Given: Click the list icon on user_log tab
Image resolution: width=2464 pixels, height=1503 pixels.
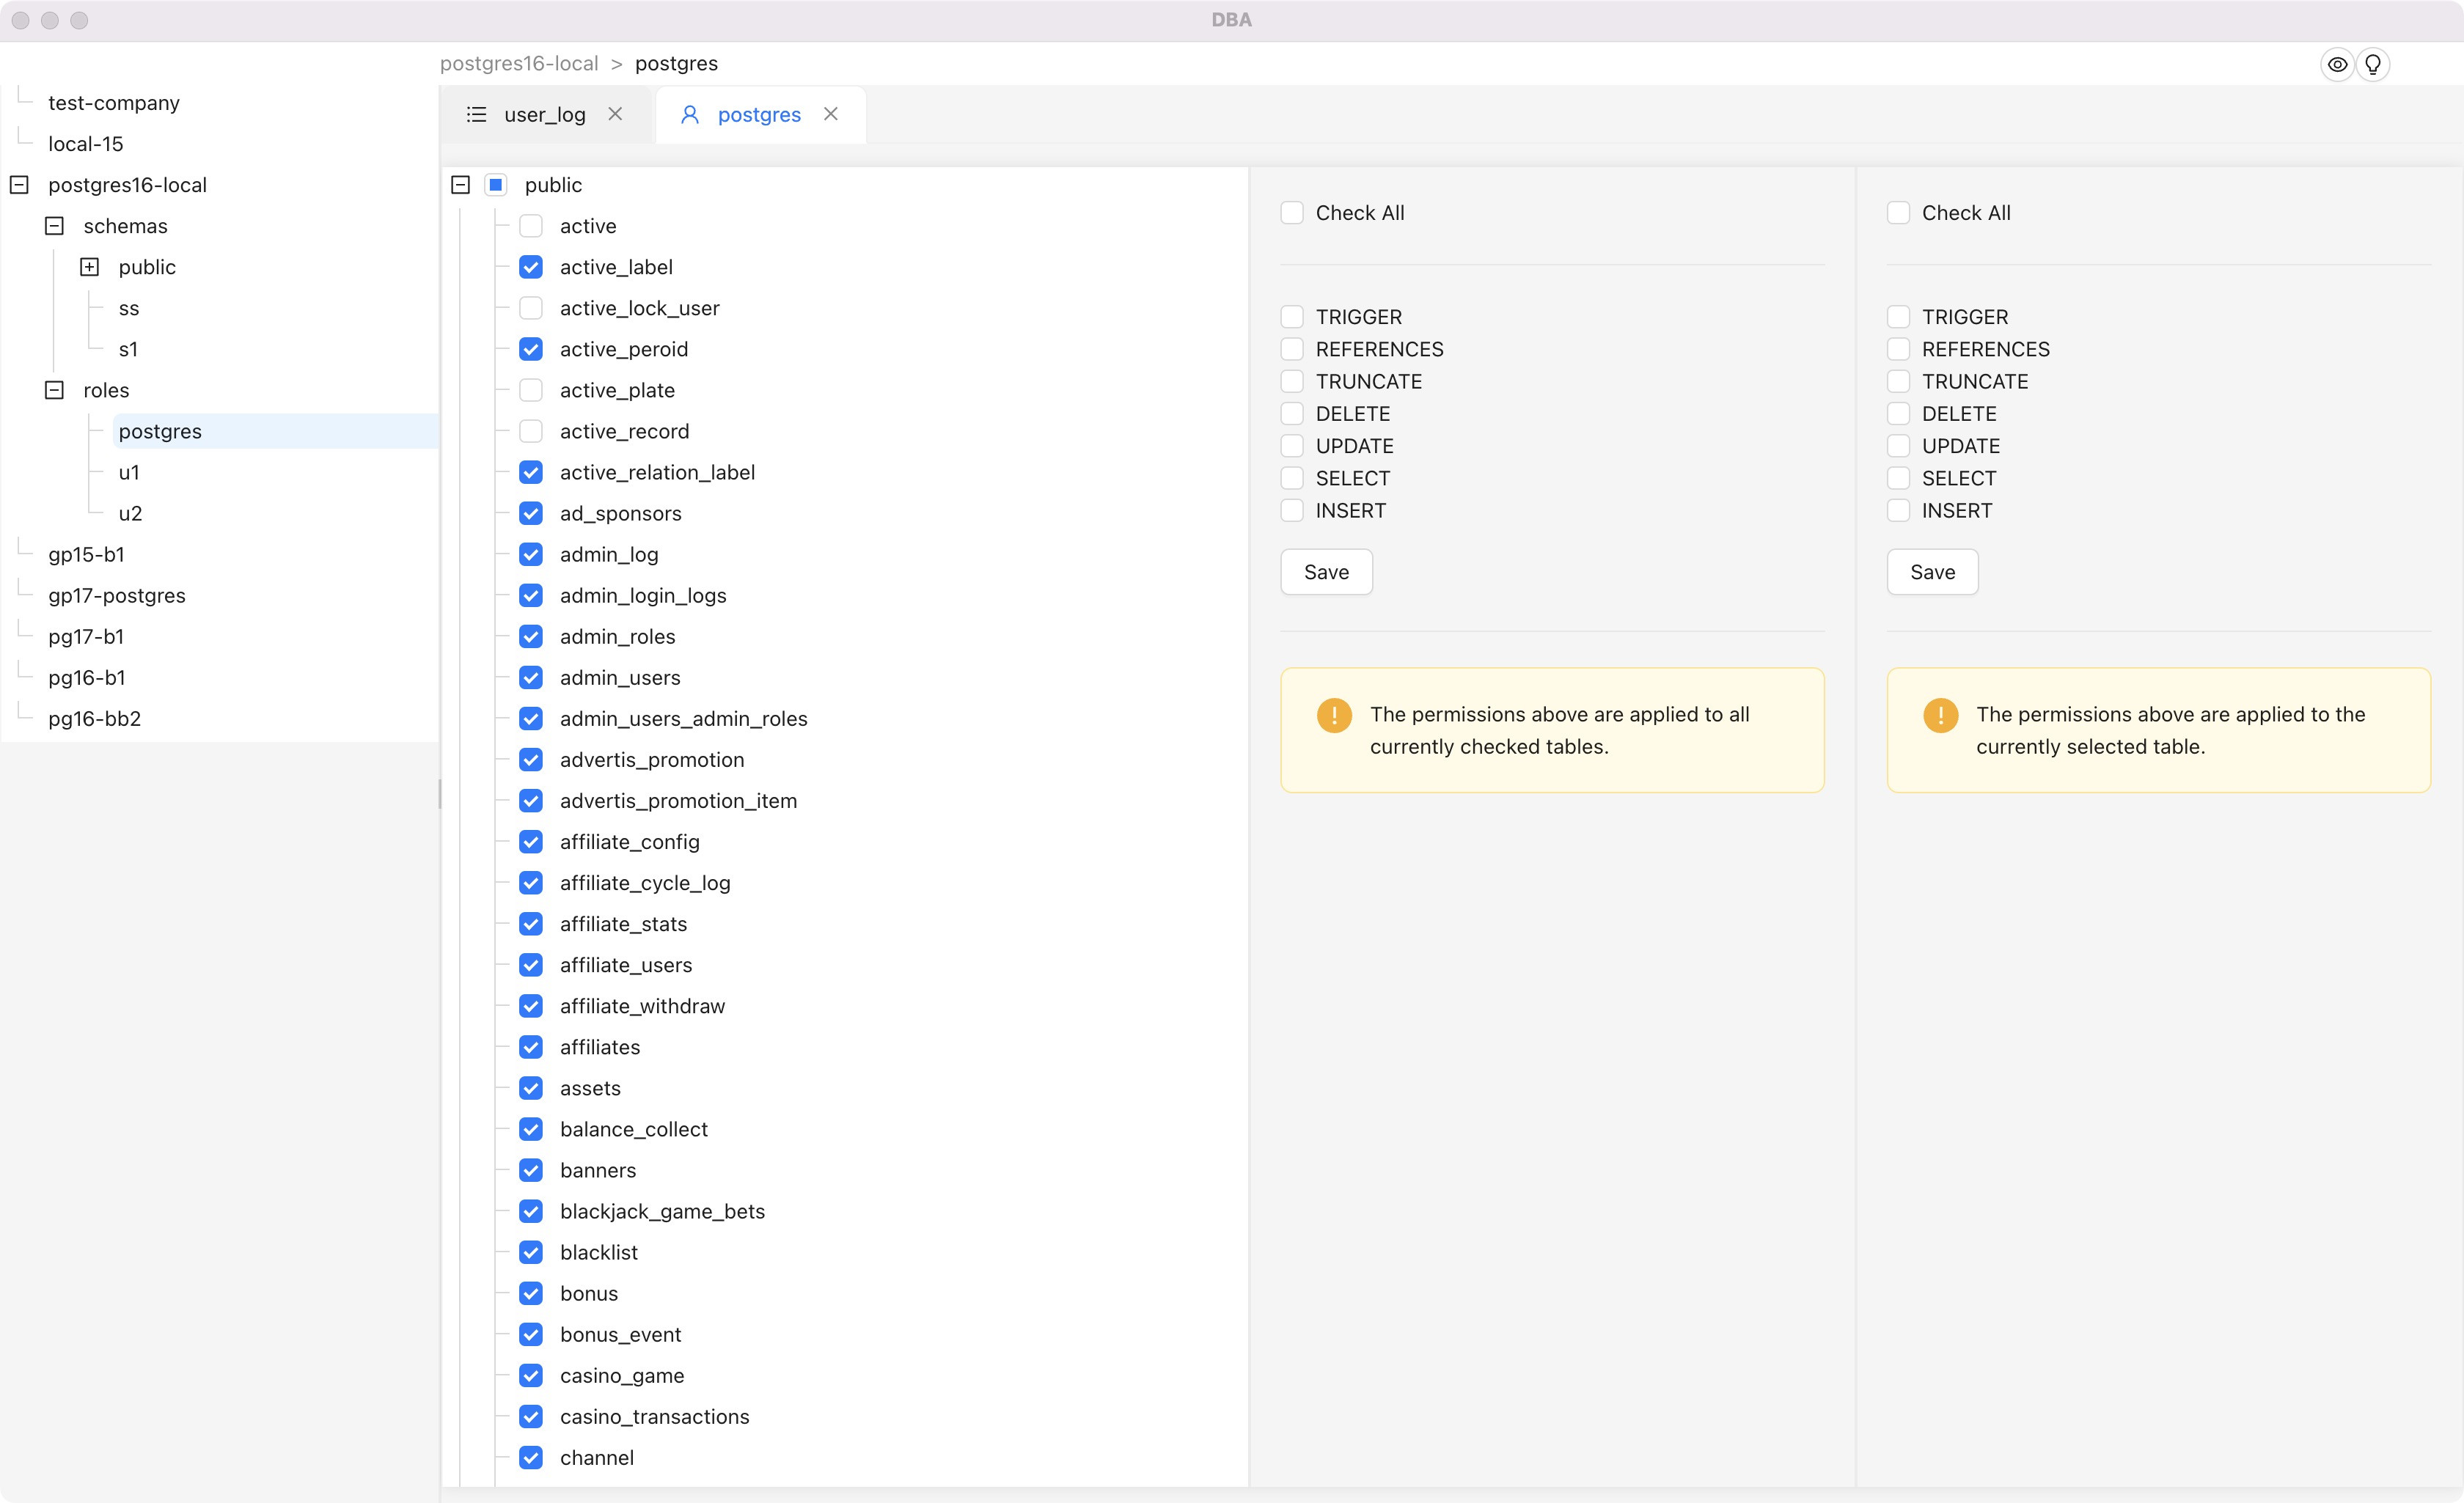Looking at the screenshot, I should pyautogui.click(x=477, y=115).
